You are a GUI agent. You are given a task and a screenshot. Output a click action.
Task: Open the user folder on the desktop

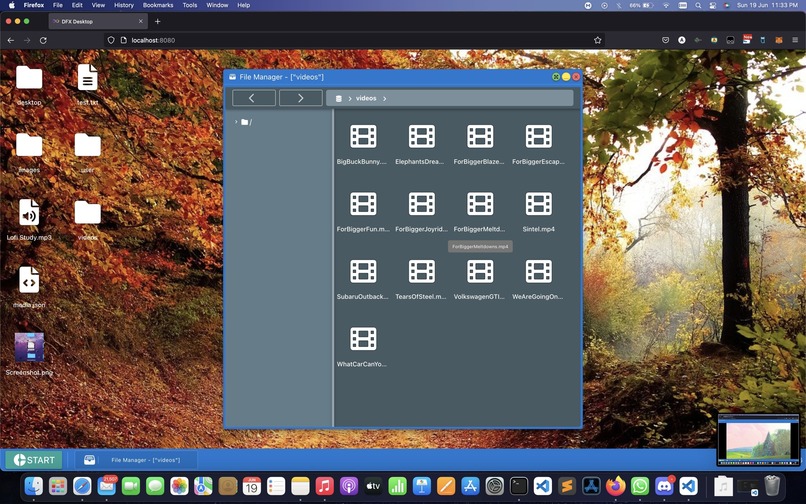87,146
